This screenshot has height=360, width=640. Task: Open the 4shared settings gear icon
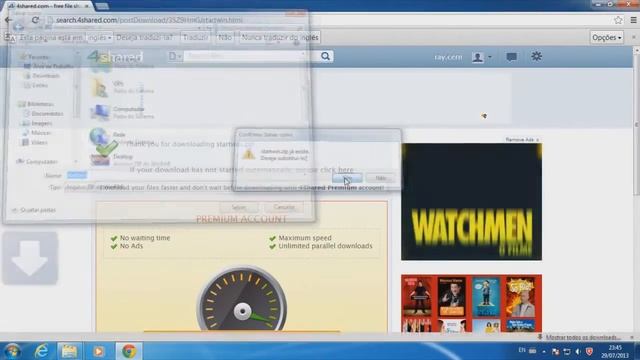pyautogui.click(x=536, y=56)
